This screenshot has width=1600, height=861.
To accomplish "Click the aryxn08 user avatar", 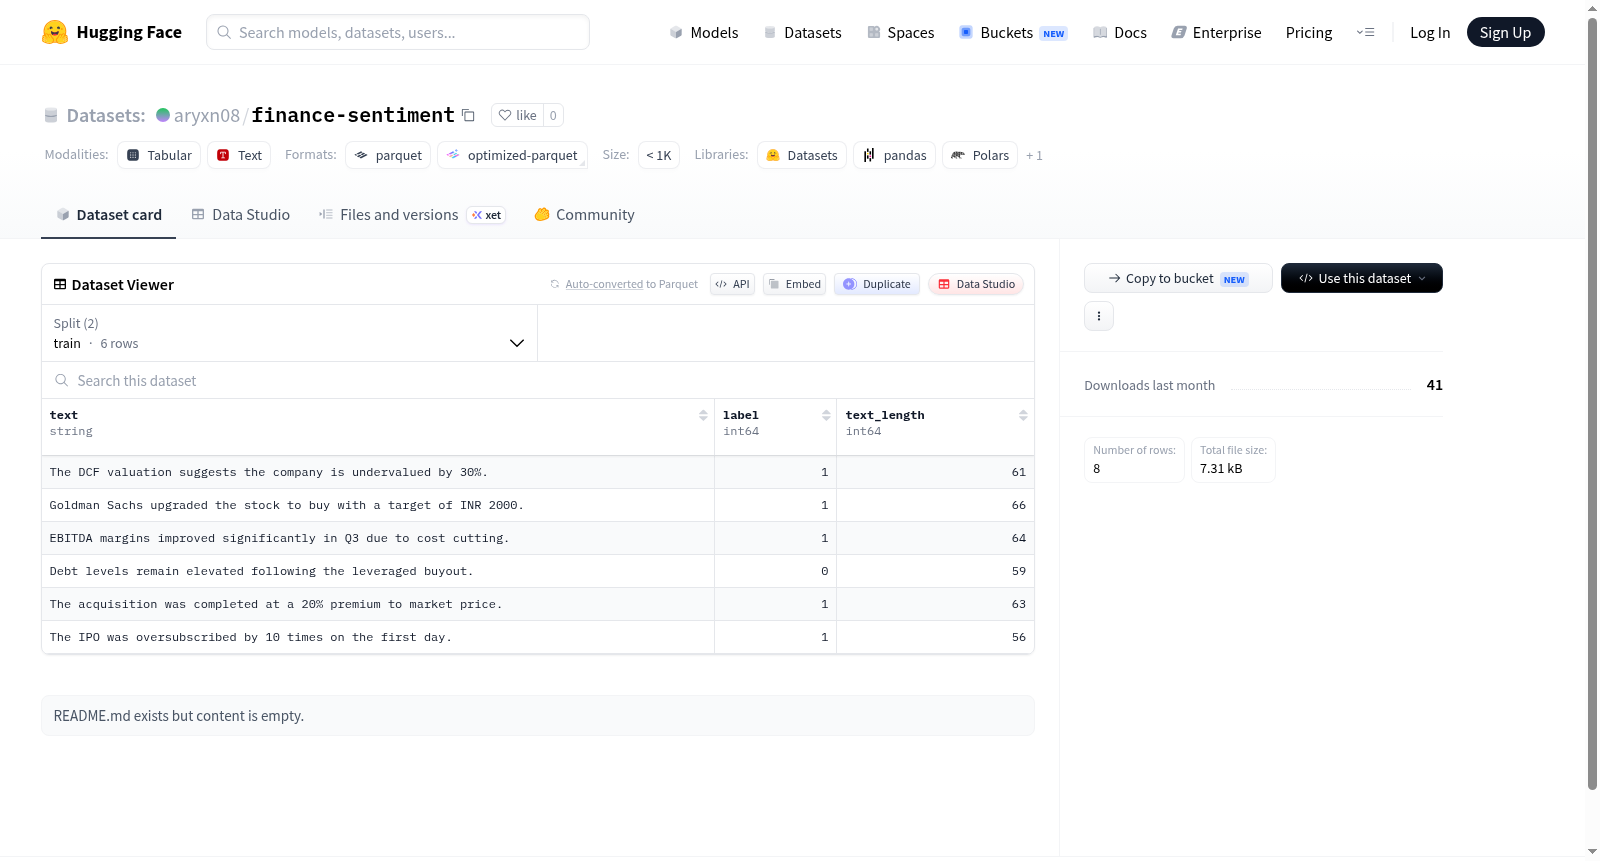I will [163, 115].
